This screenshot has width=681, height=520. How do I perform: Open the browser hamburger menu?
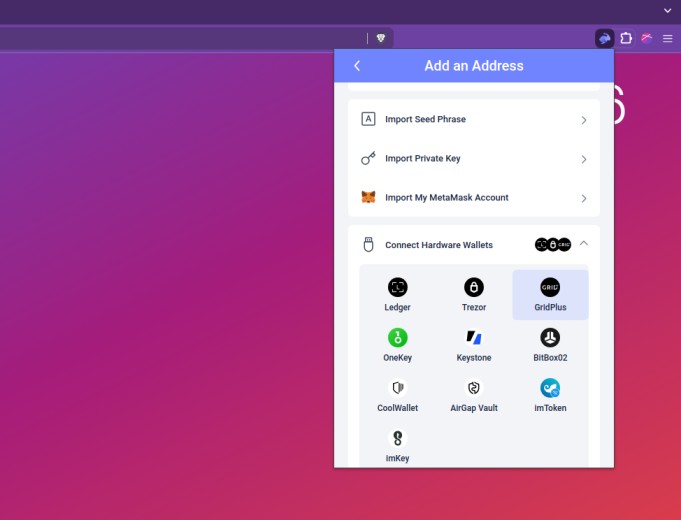click(x=668, y=38)
